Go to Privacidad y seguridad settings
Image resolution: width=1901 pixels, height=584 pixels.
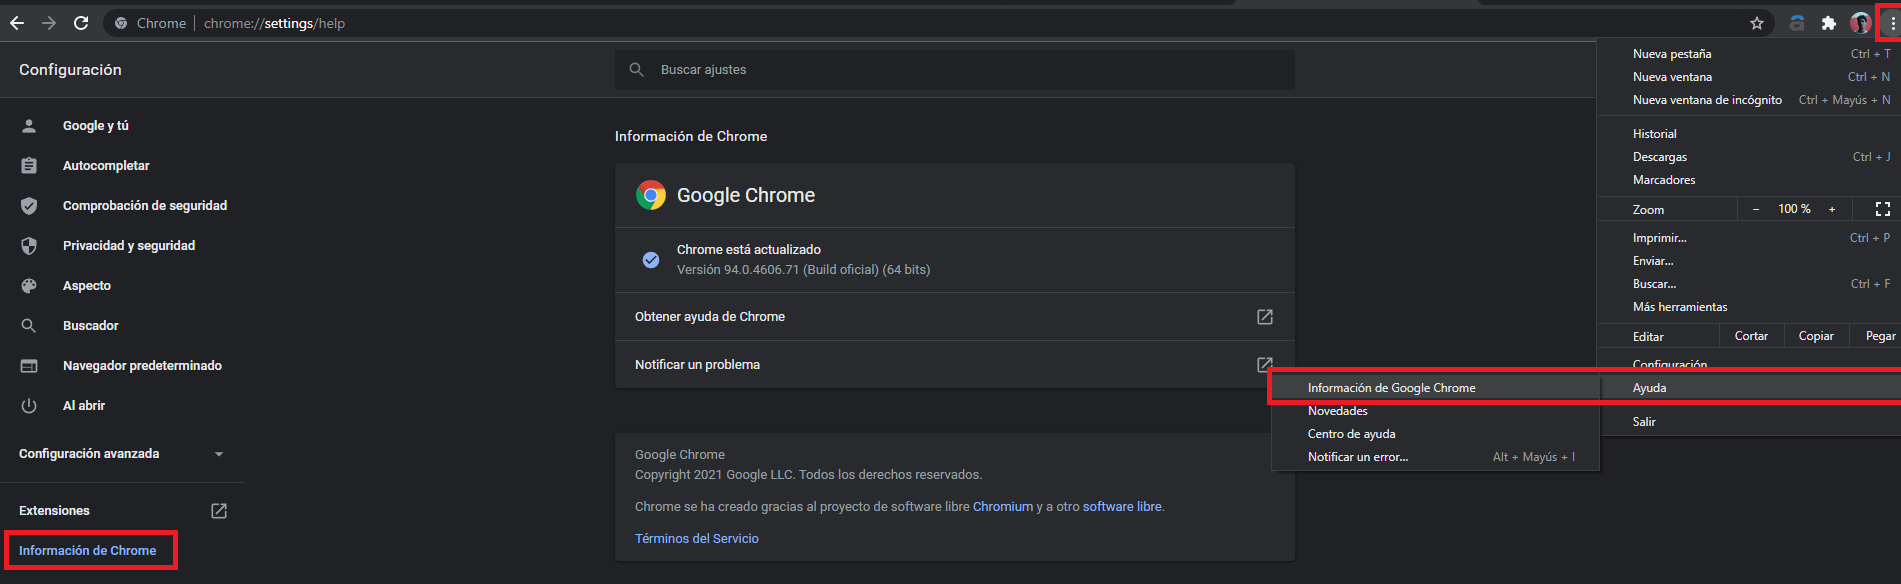click(129, 246)
